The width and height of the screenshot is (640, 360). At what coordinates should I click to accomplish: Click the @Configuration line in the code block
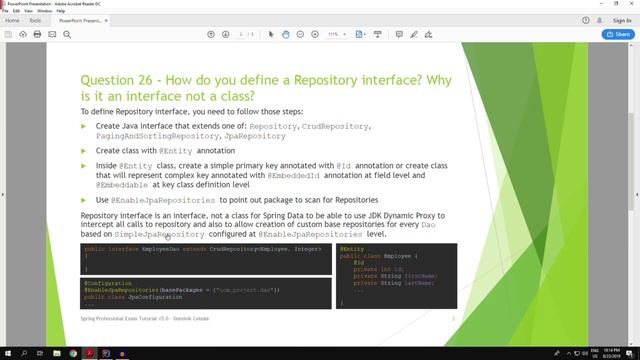coord(108,283)
